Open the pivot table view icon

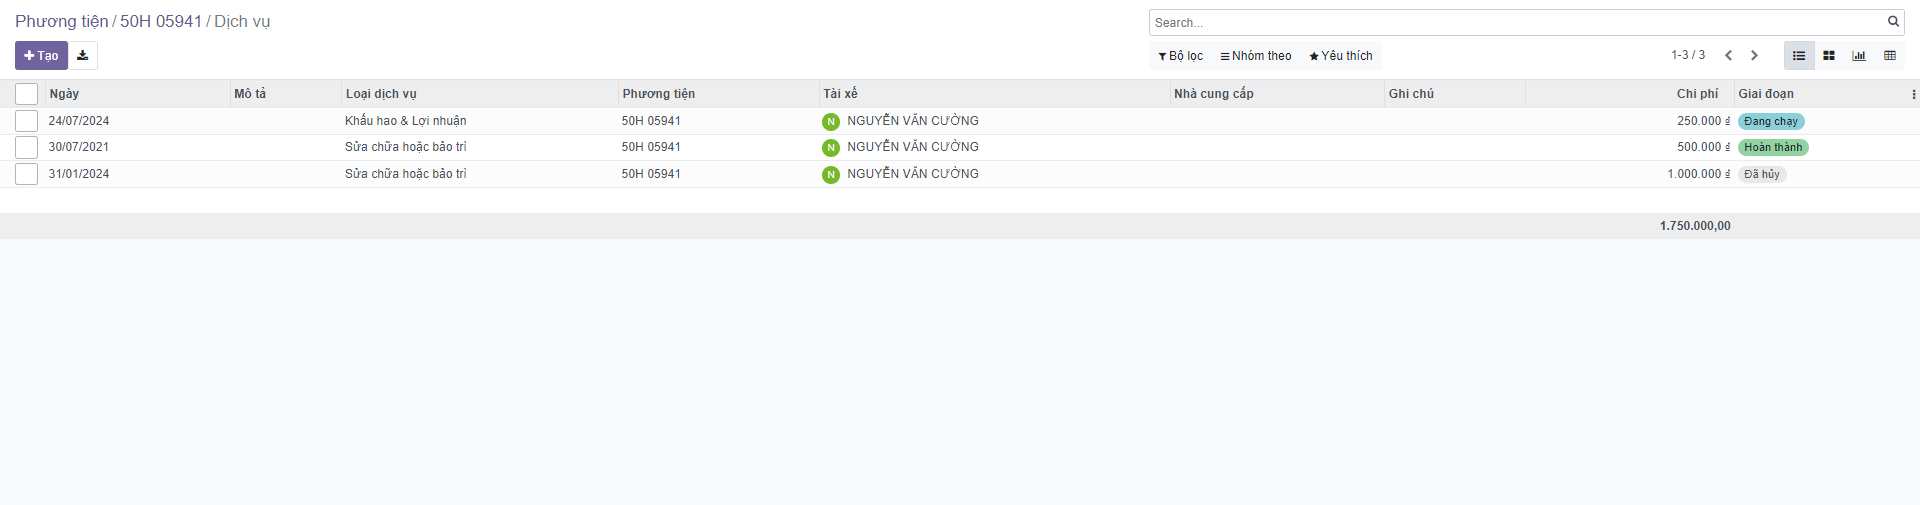click(1890, 56)
